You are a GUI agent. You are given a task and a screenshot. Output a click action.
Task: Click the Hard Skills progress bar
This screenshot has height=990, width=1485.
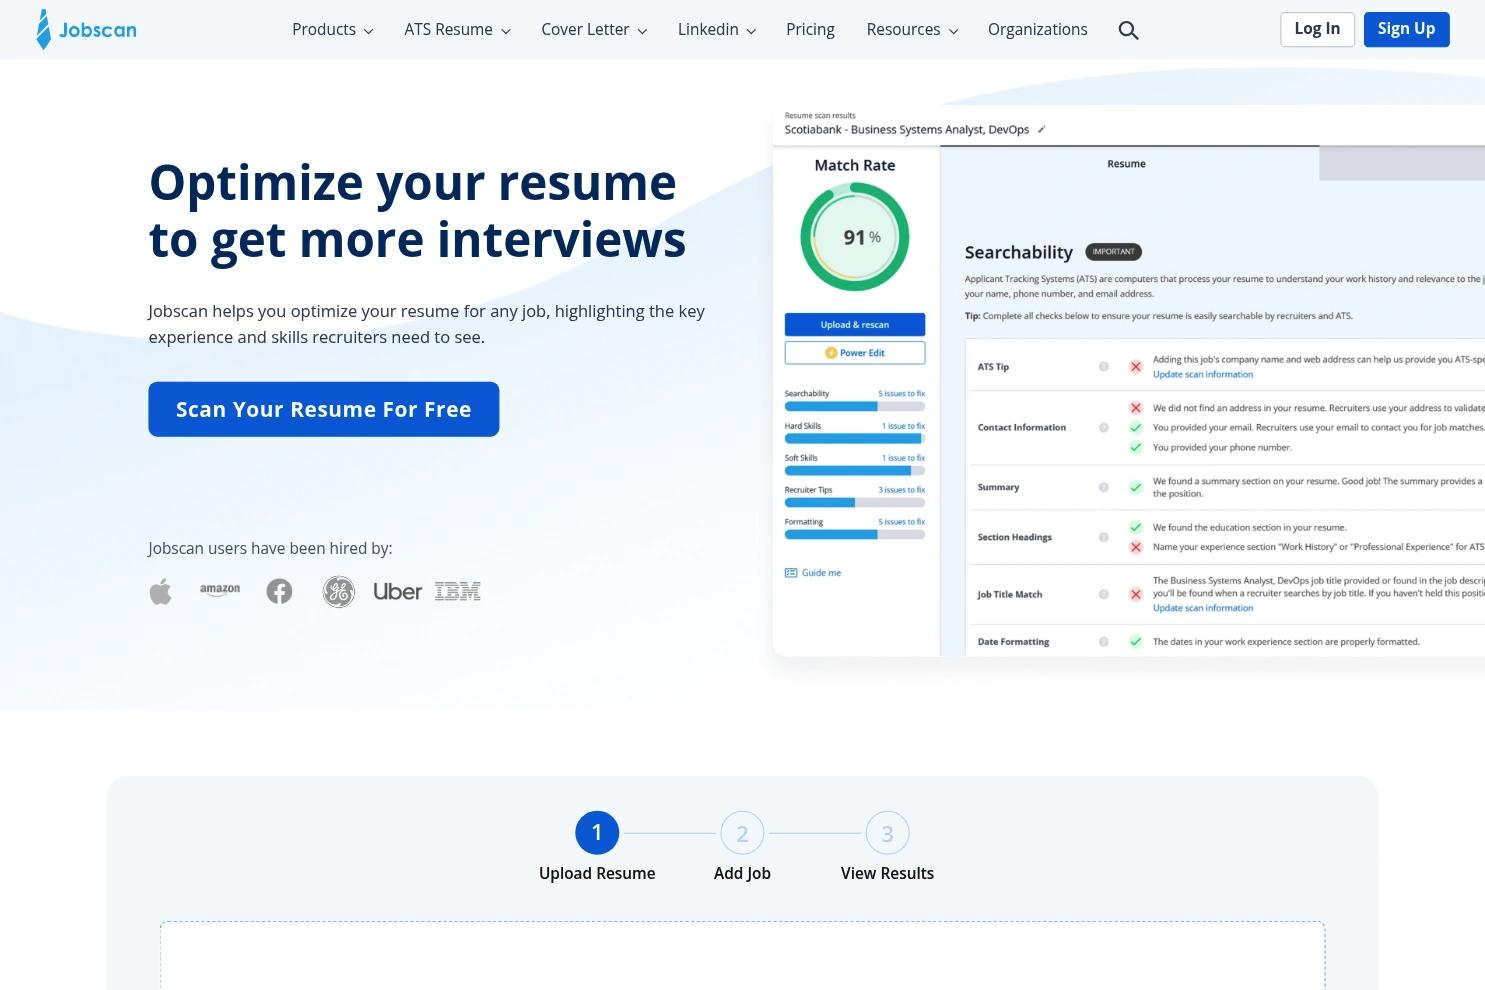(855, 439)
